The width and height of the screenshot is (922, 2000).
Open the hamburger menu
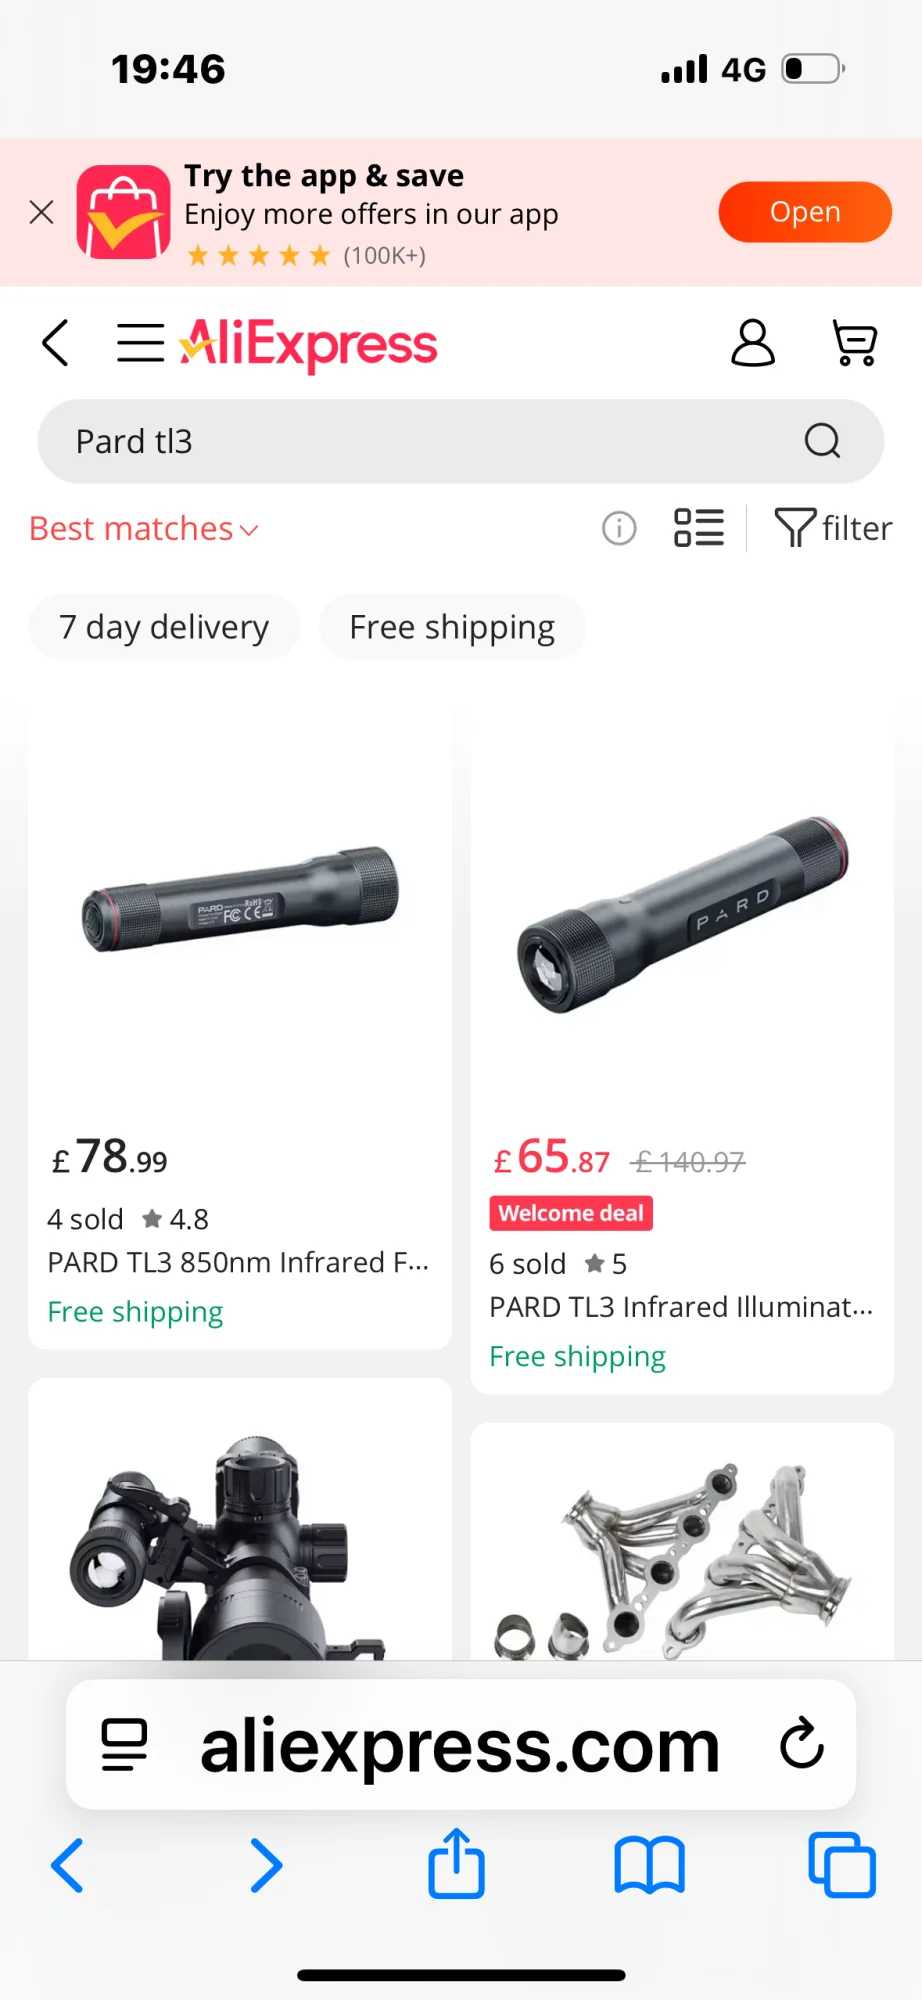click(x=140, y=343)
